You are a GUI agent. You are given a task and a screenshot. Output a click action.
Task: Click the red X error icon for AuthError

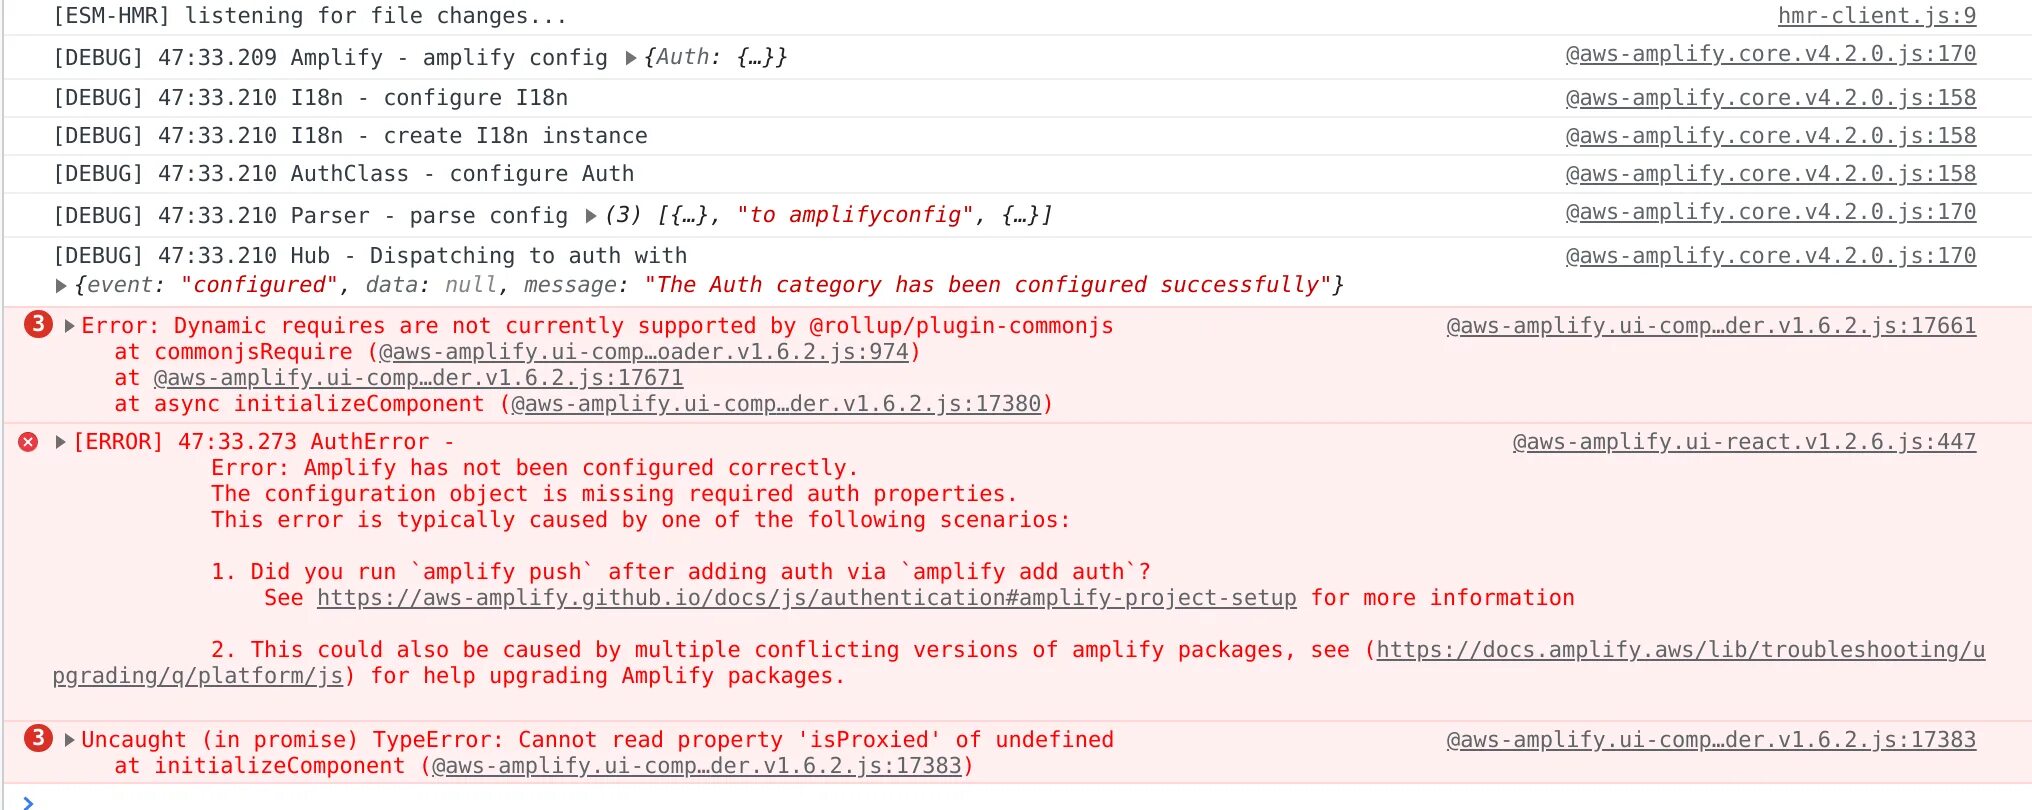click(x=28, y=442)
